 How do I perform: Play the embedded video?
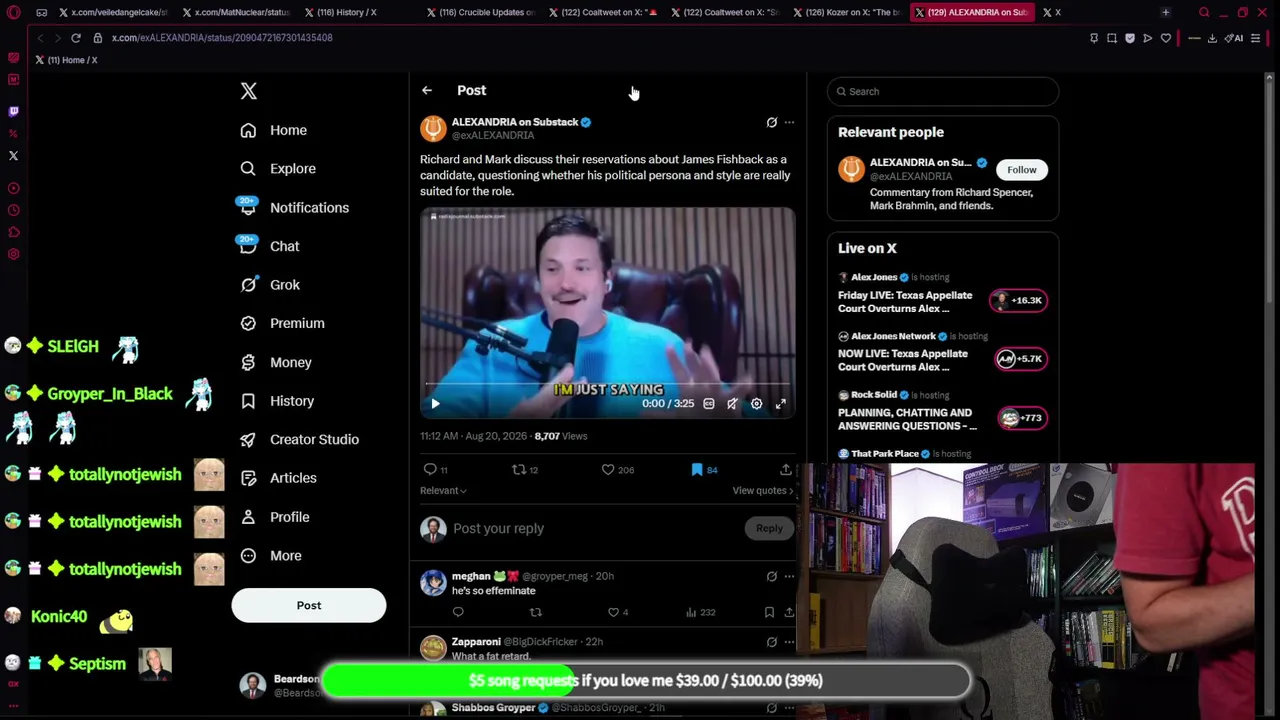click(x=435, y=404)
